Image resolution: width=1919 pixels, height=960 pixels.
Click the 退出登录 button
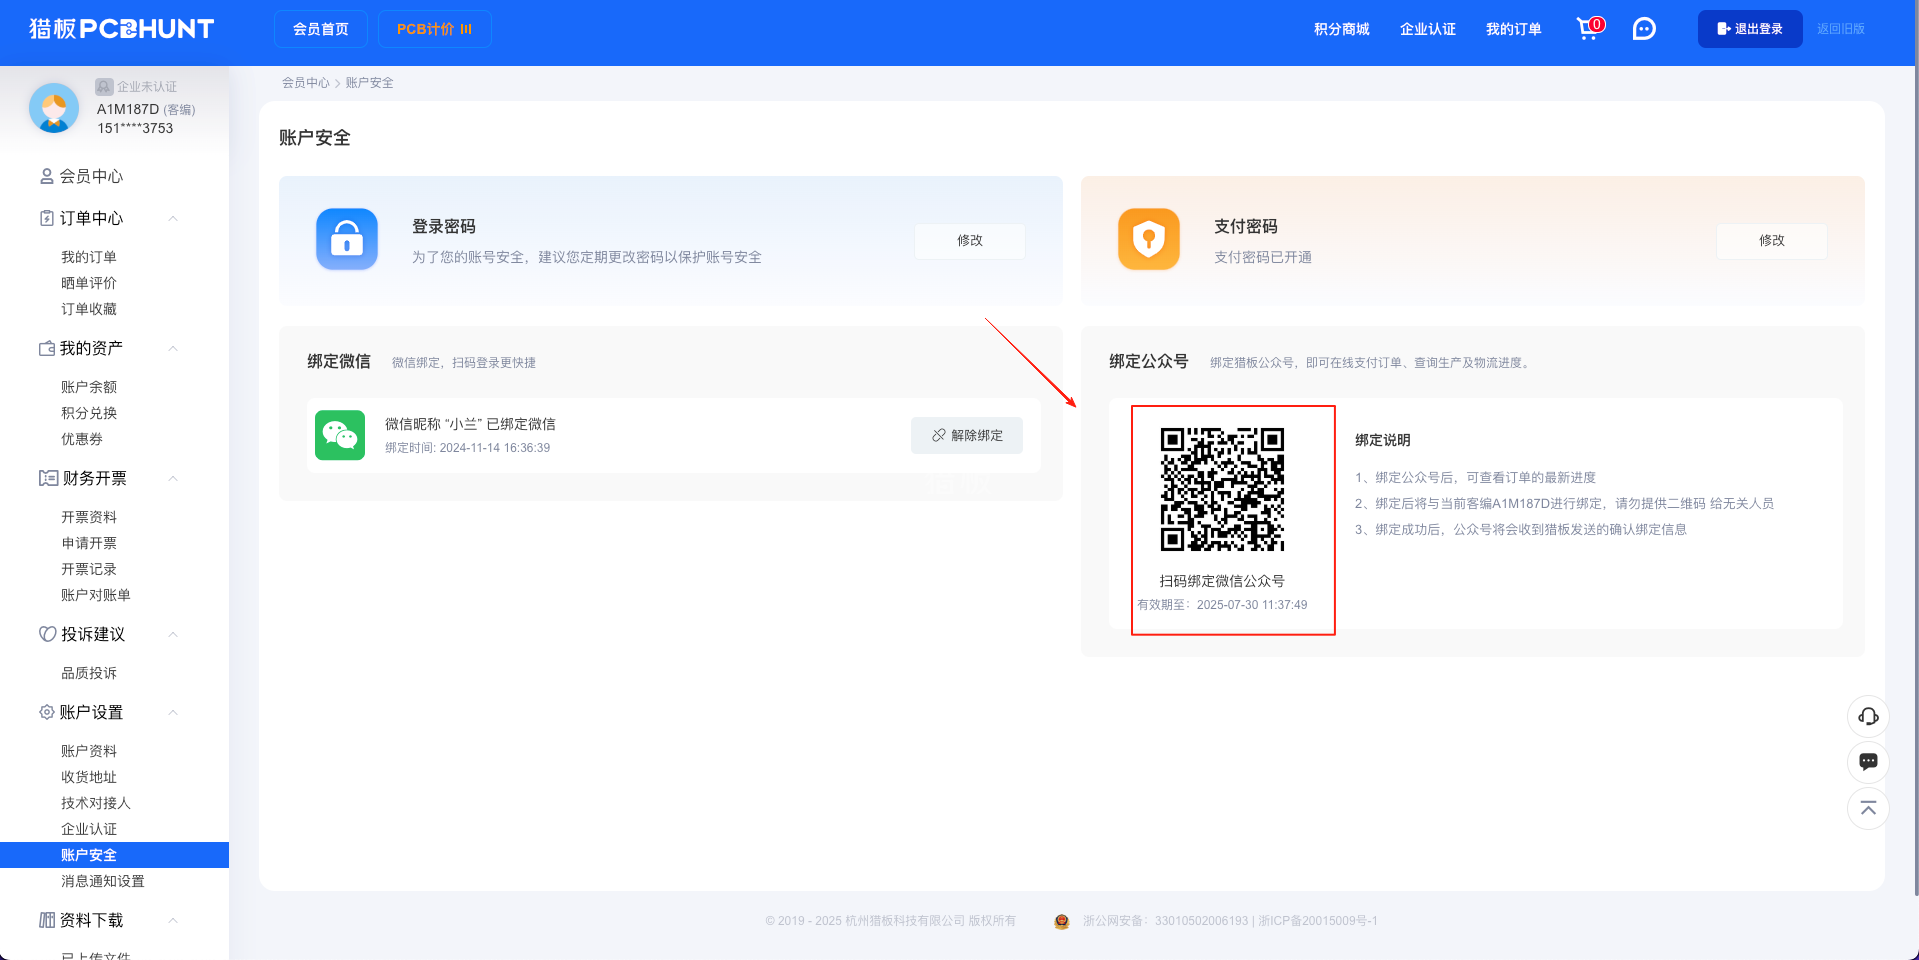point(1749,29)
